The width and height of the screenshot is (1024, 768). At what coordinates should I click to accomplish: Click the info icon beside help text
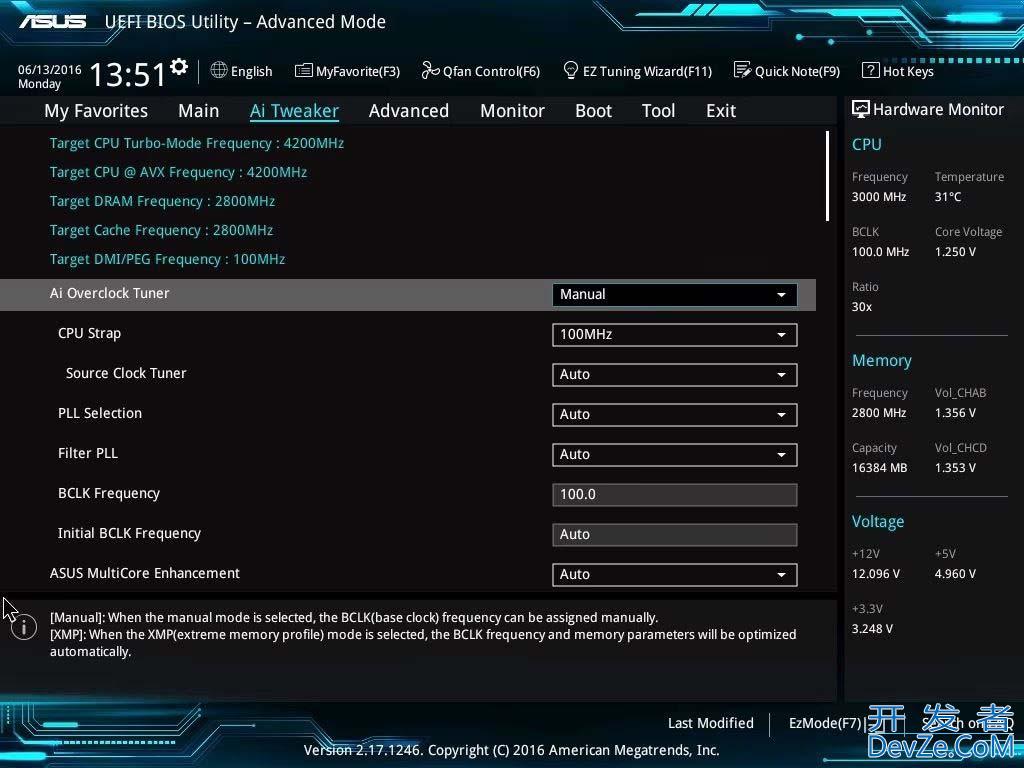[x=24, y=628]
